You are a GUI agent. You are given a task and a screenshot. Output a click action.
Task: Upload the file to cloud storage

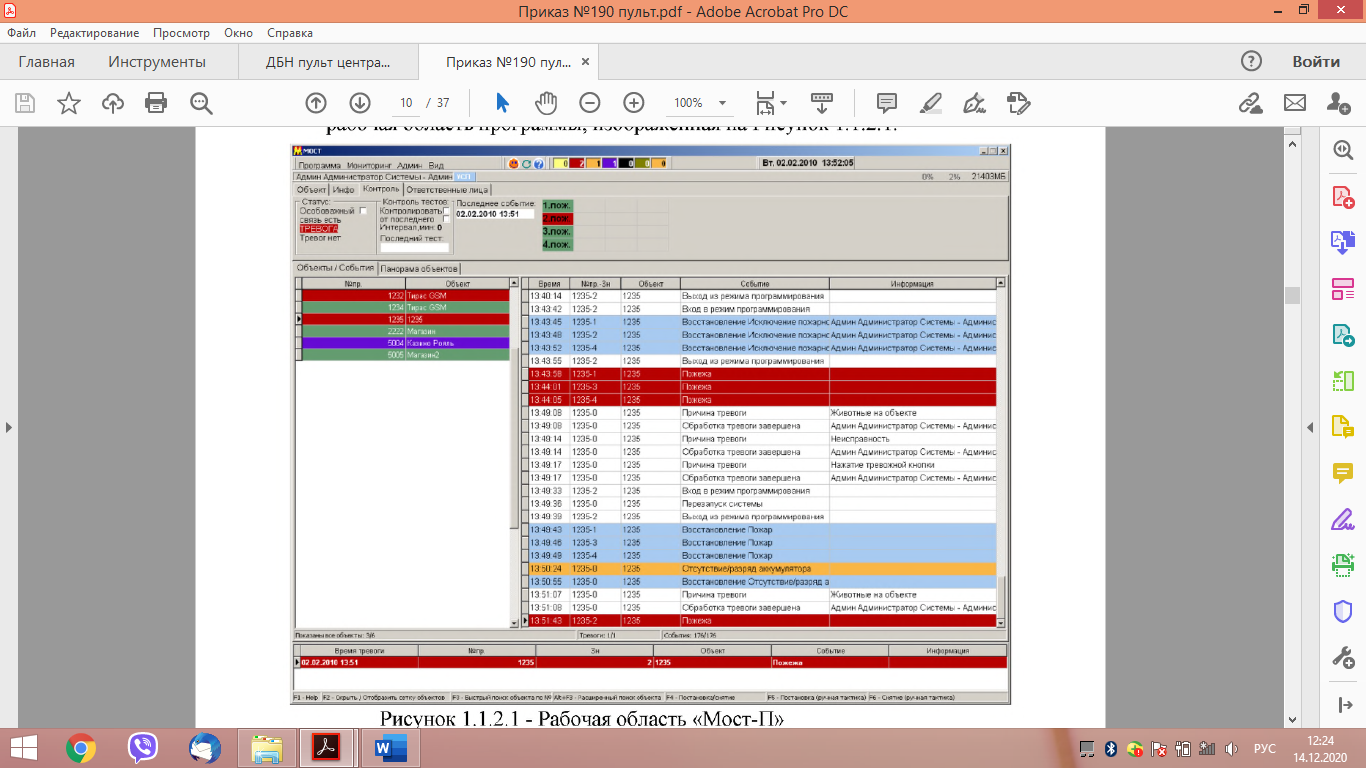(x=113, y=102)
